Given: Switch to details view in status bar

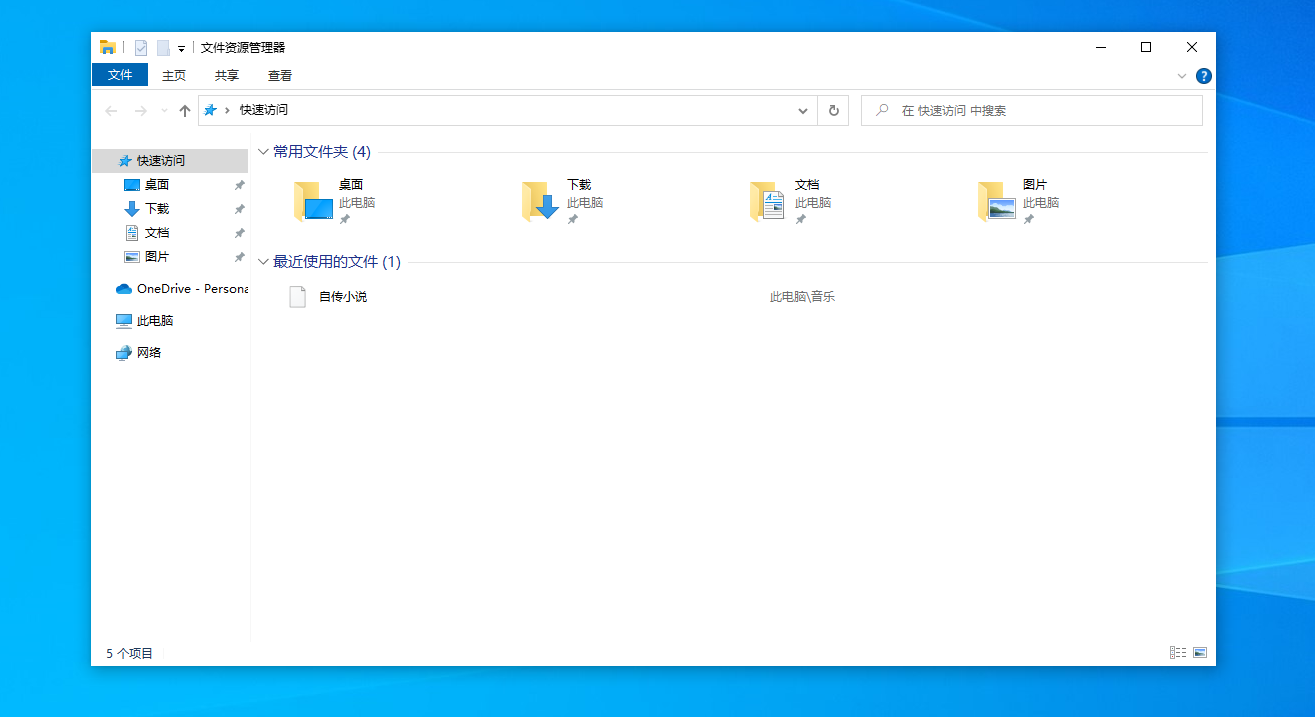Looking at the screenshot, I should click(1176, 652).
